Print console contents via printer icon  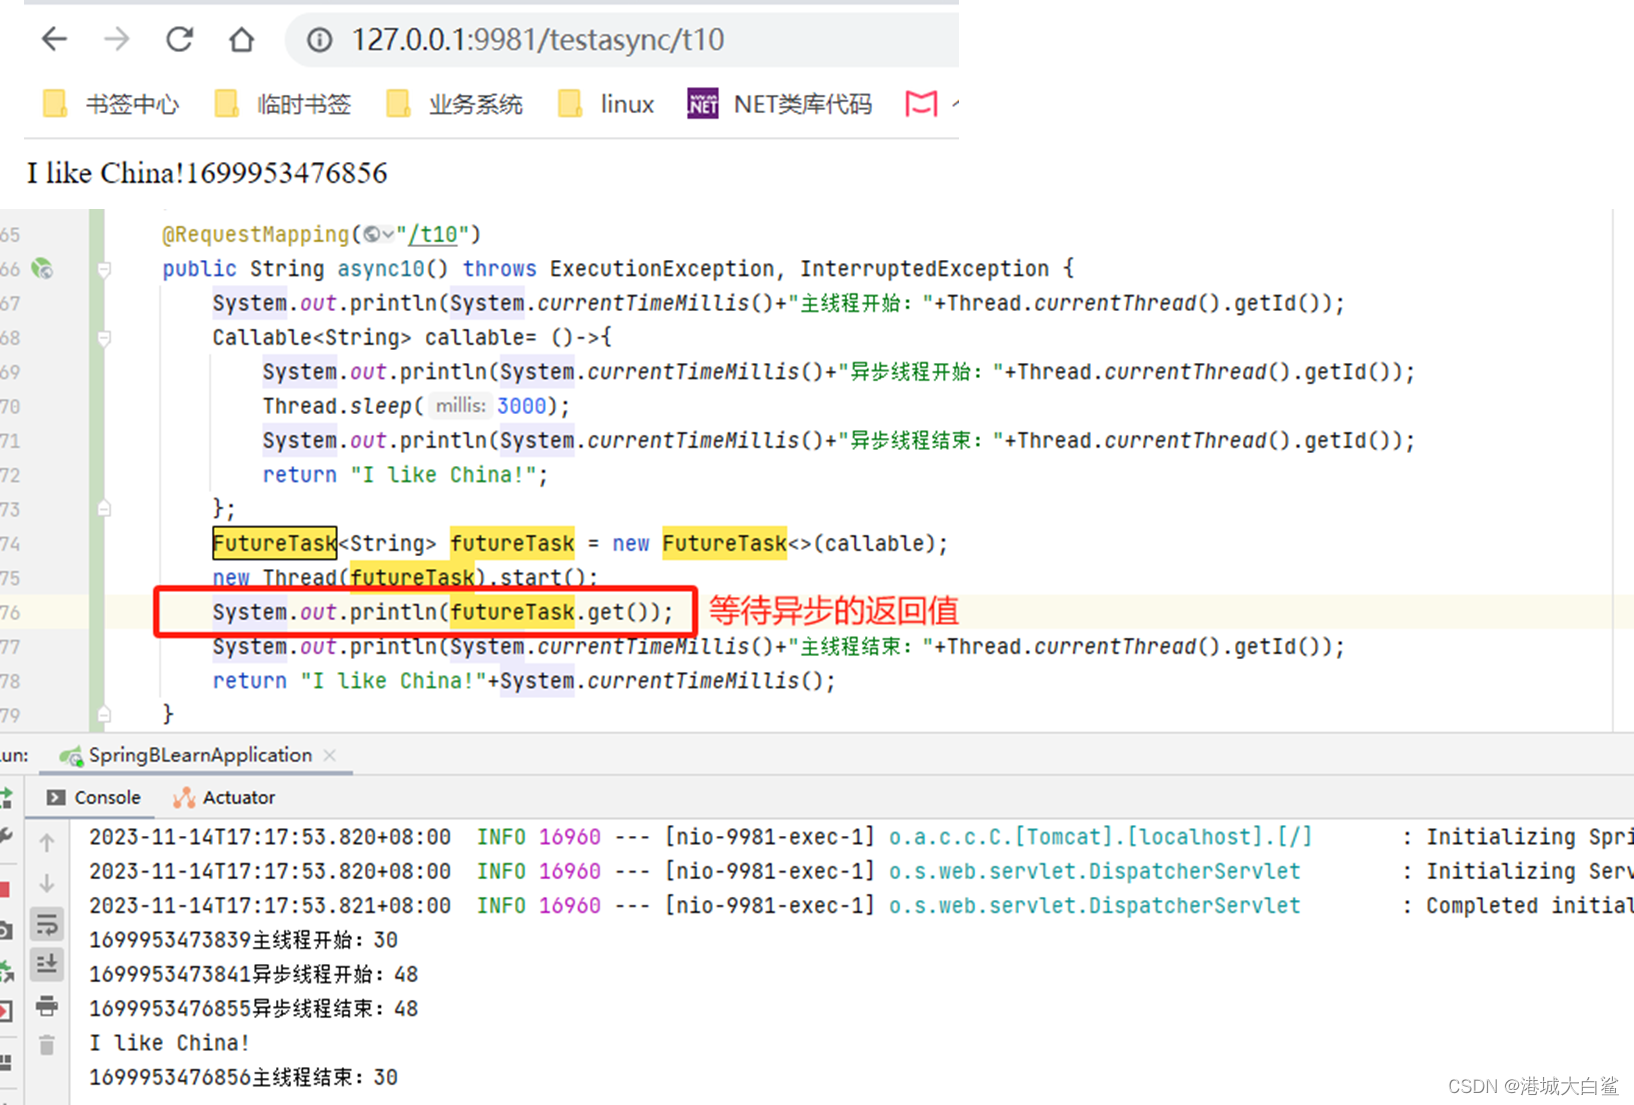[x=47, y=1007]
